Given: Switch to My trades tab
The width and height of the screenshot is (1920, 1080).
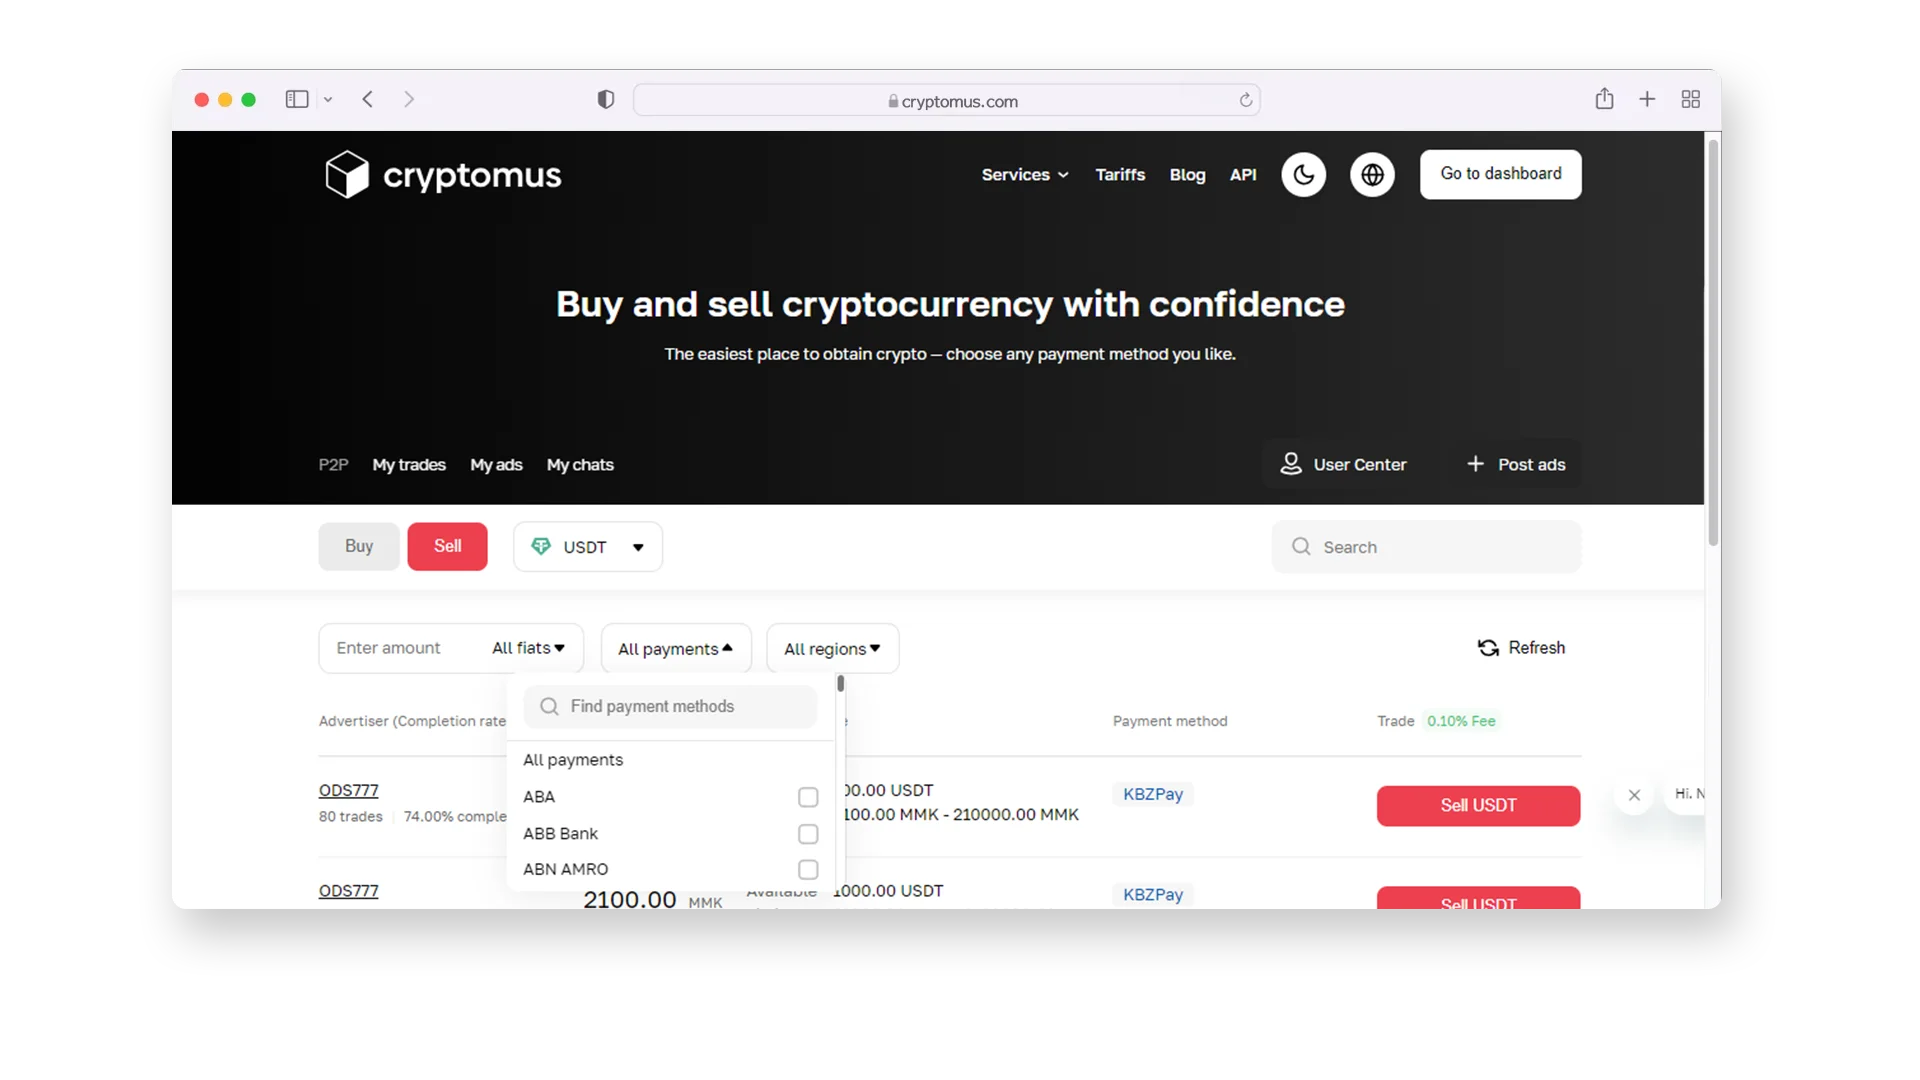Looking at the screenshot, I should pos(409,464).
